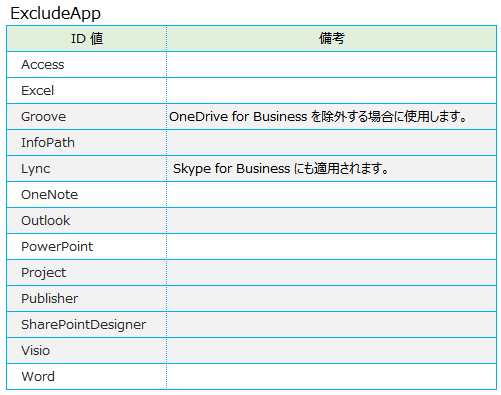Select the '備考' column header

tap(331, 39)
